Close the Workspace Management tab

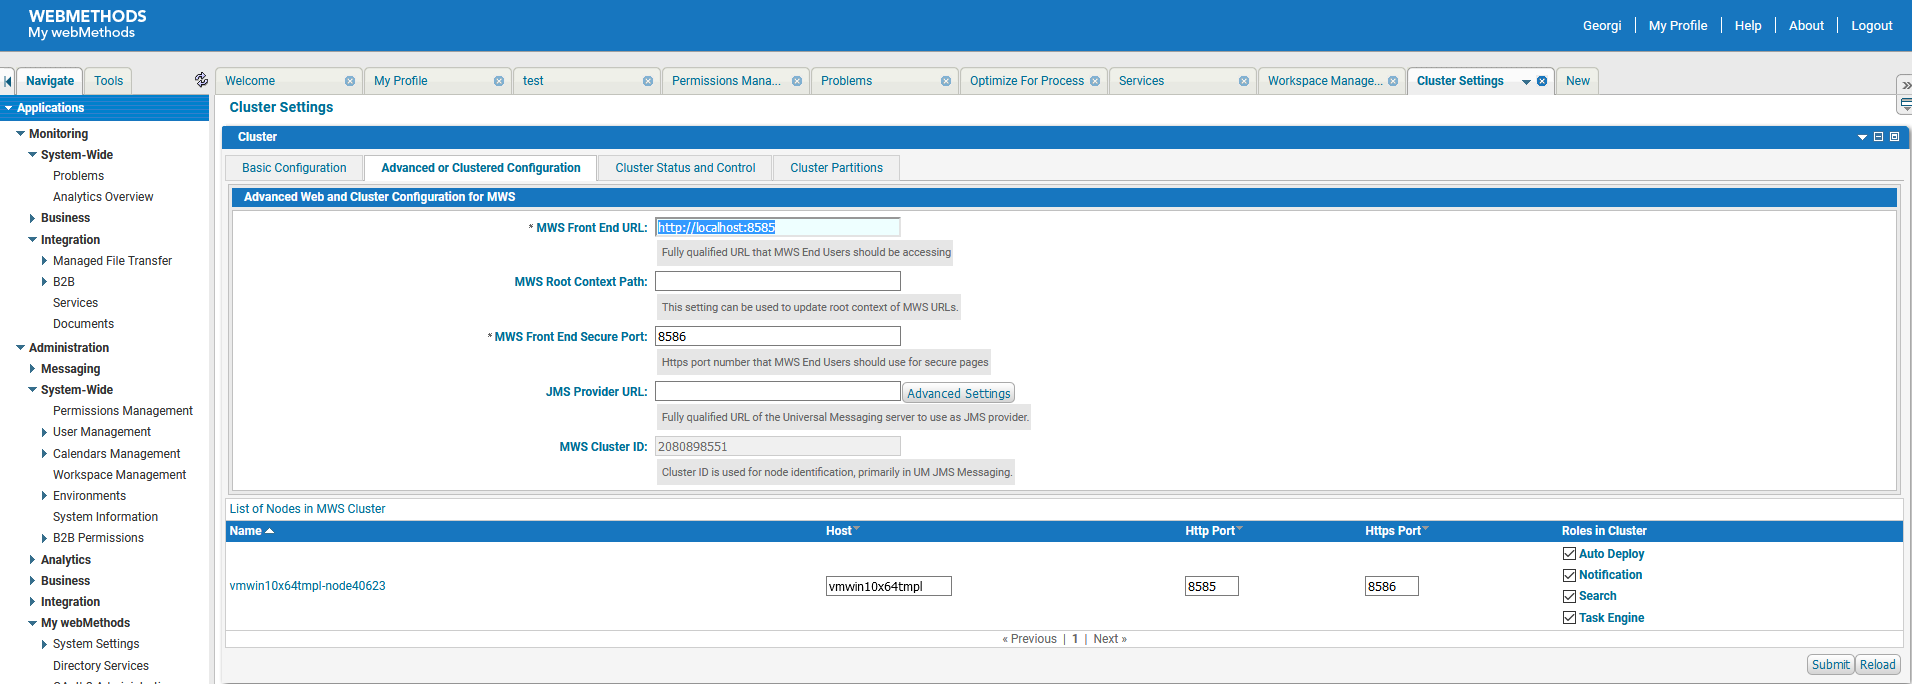[1393, 81]
